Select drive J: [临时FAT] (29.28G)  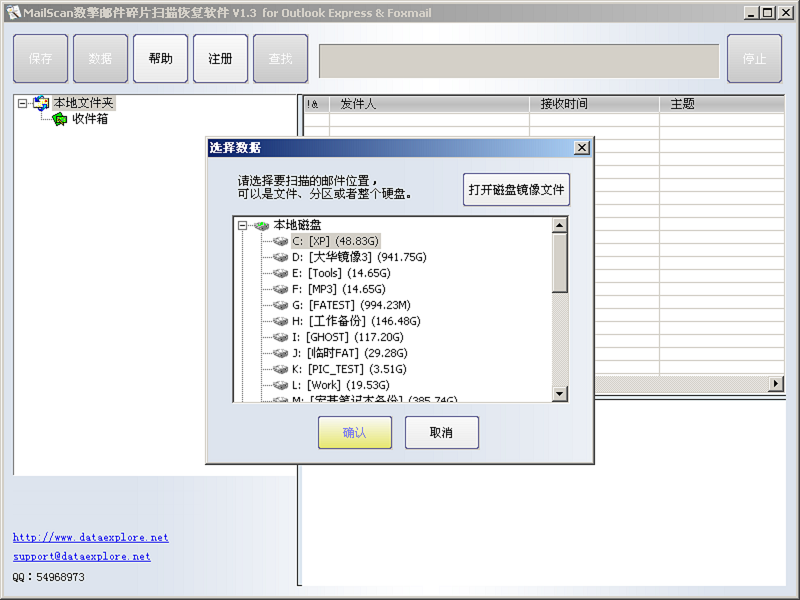pyautogui.click(x=349, y=353)
